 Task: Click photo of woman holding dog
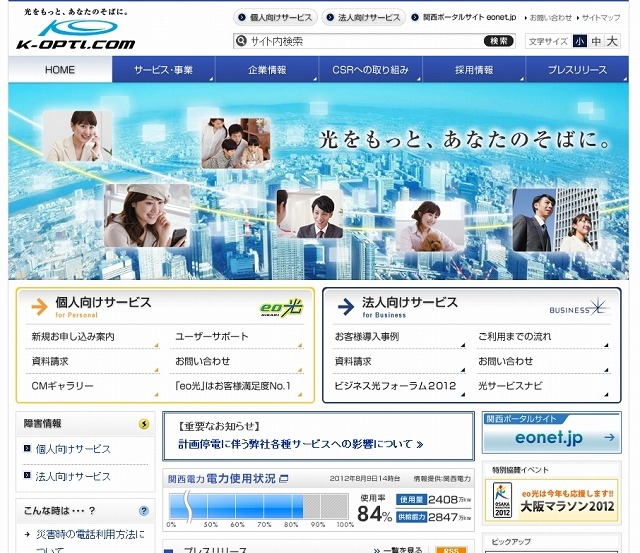pyautogui.click(x=430, y=226)
